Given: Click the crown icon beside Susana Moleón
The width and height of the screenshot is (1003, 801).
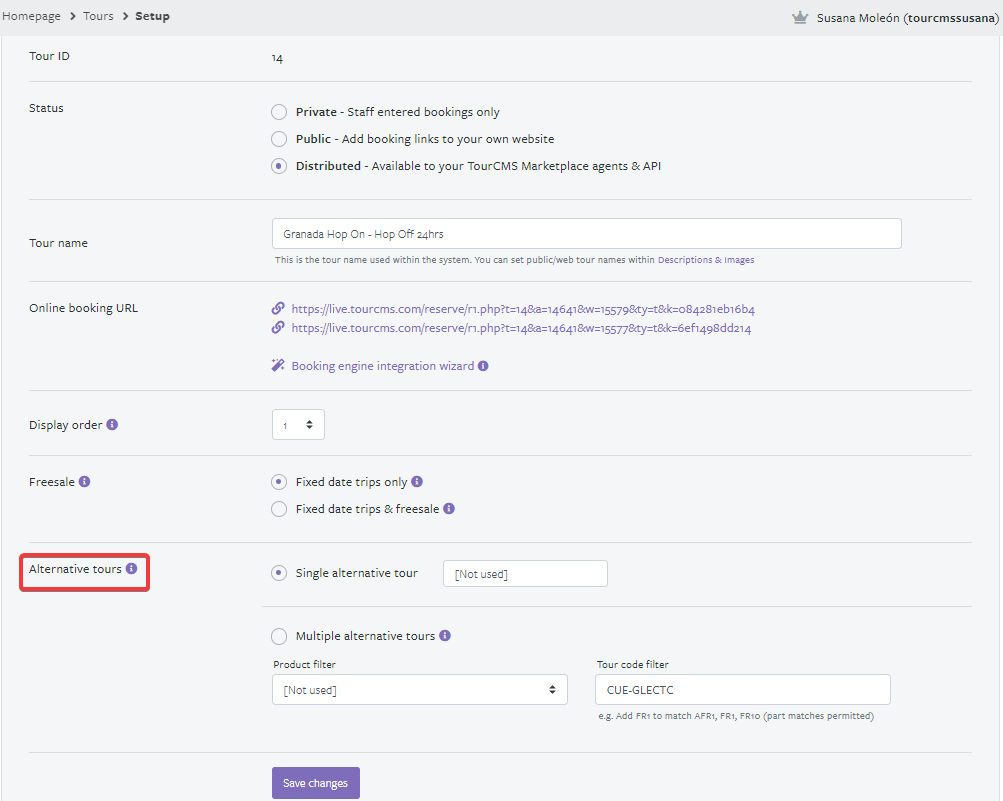Looking at the screenshot, I should point(800,18).
